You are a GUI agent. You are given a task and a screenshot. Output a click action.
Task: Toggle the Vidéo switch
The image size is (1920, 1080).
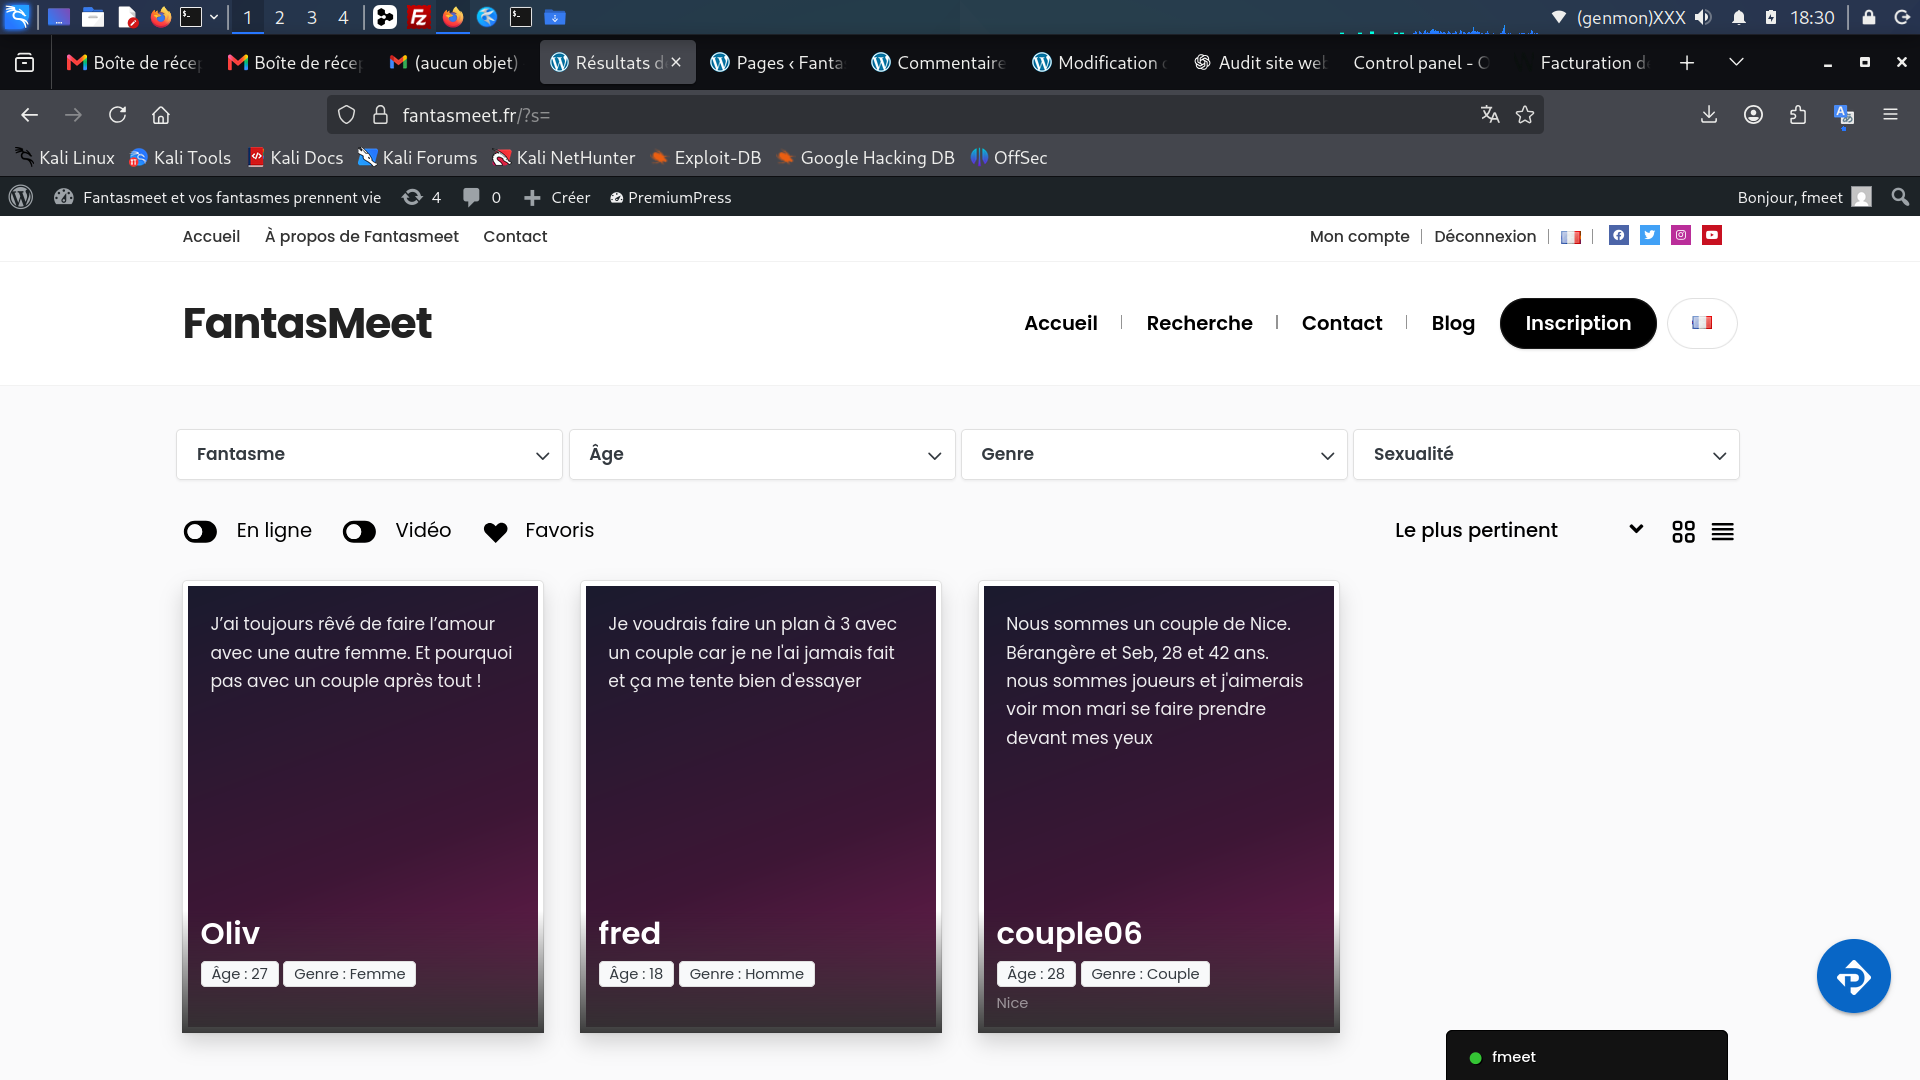click(x=359, y=531)
